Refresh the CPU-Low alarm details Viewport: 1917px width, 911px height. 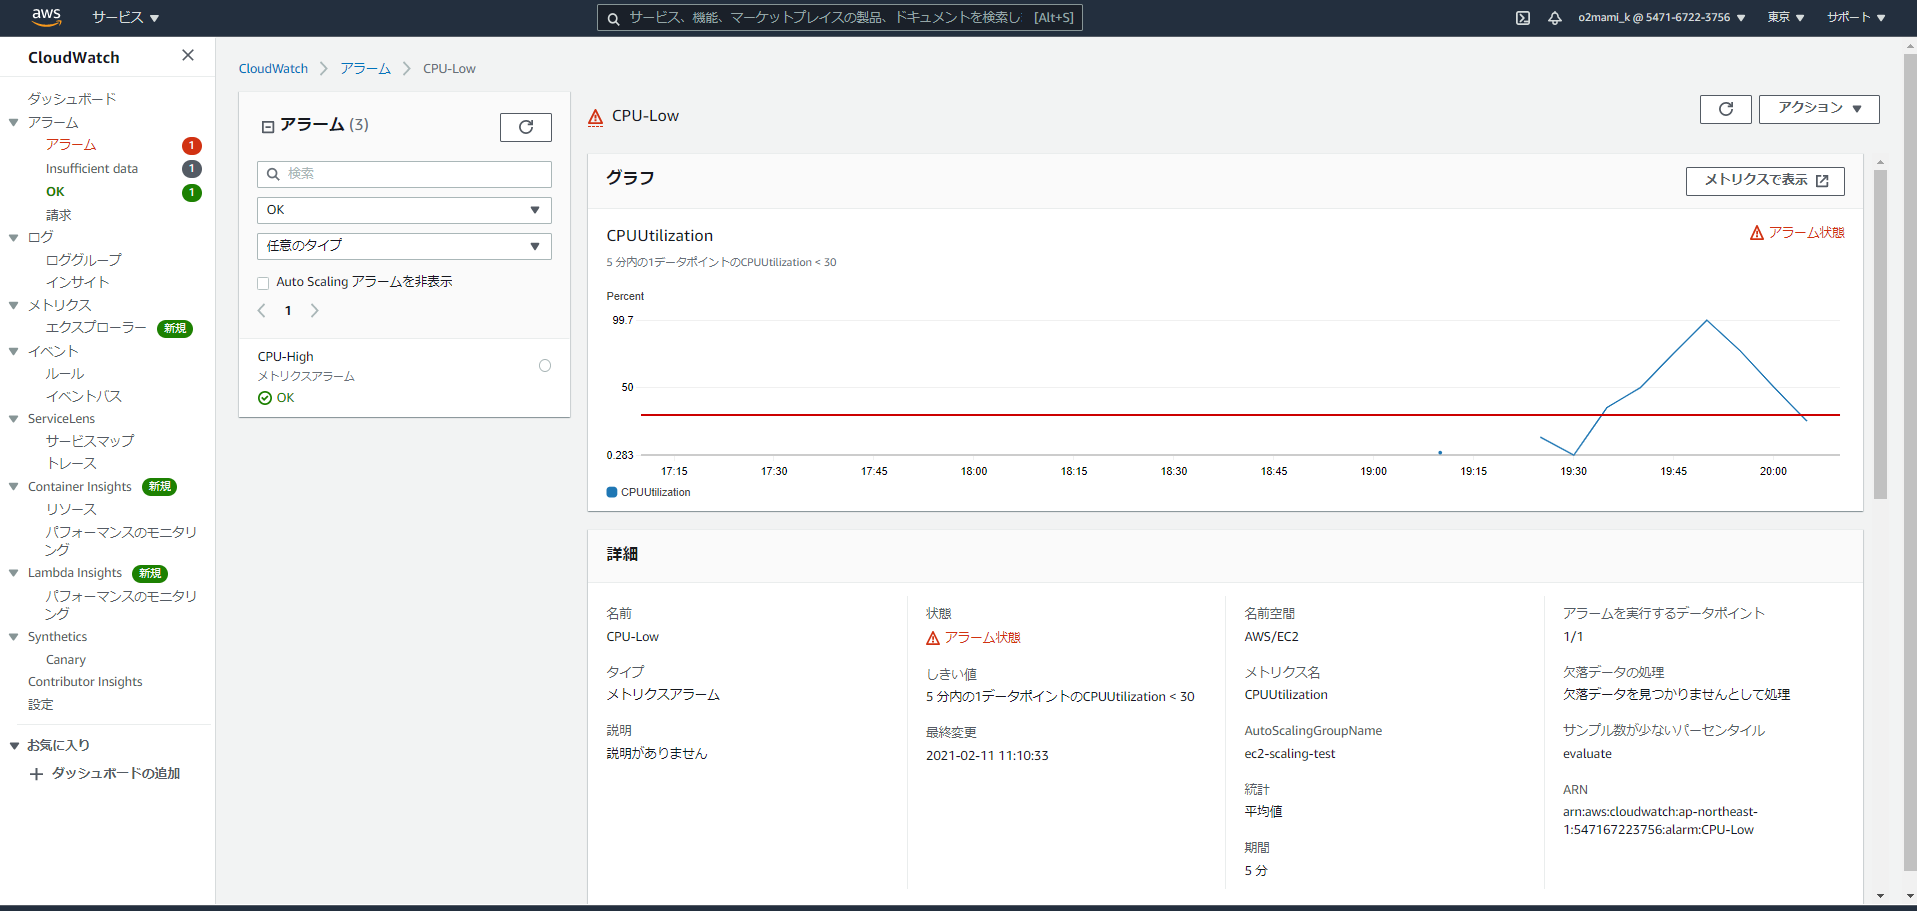(1725, 109)
